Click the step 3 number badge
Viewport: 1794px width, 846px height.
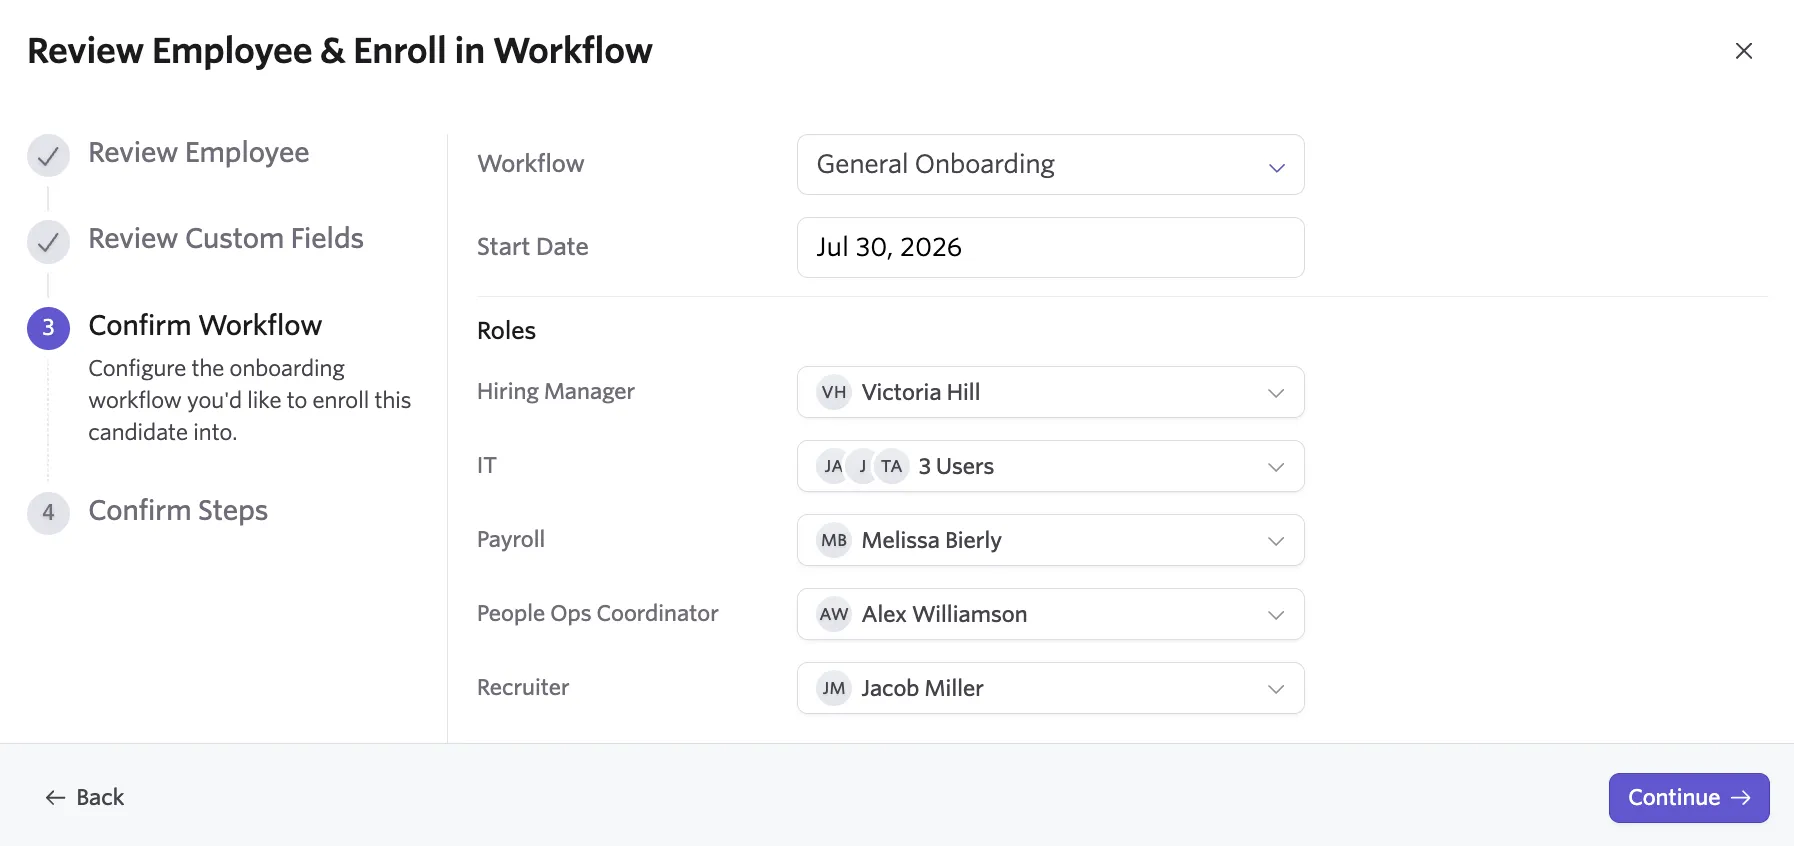pyautogui.click(x=48, y=328)
